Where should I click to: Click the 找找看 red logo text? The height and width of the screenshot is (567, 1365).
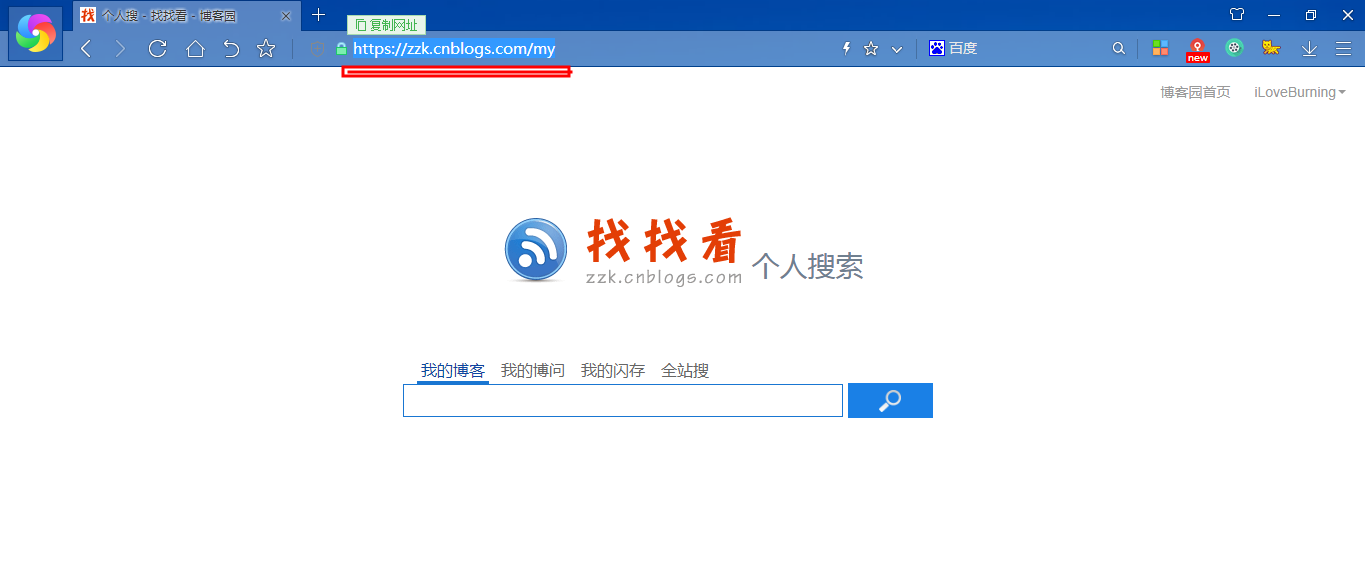click(x=664, y=241)
